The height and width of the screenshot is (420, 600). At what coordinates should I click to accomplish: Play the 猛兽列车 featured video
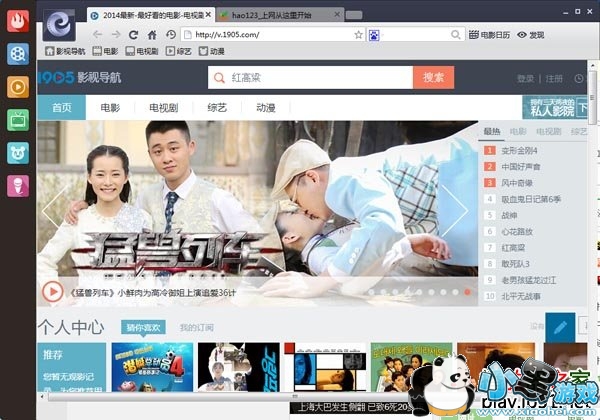click(52, 292)
